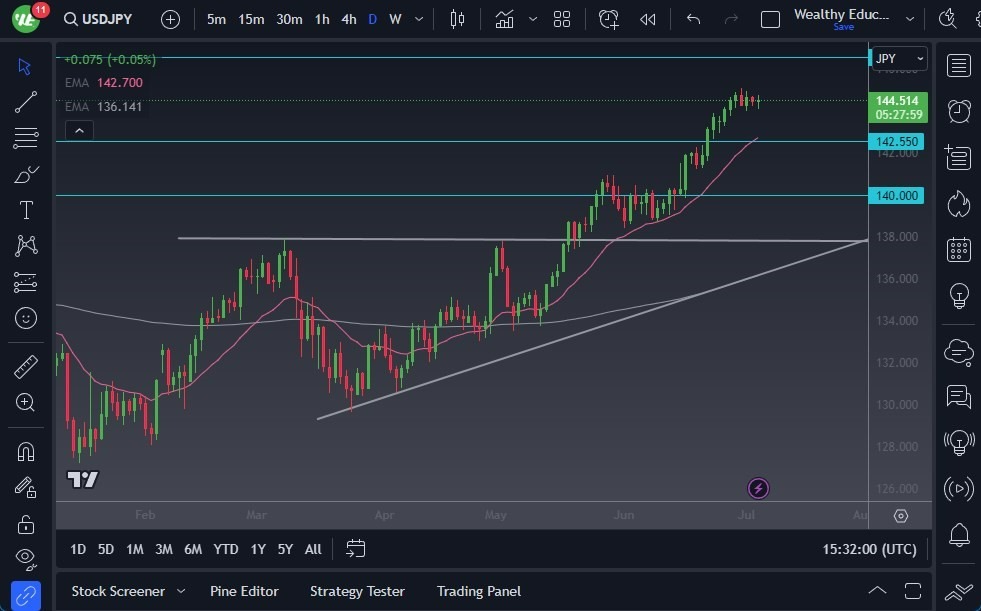Select the Trend Line drawing tool
Screen dimensions: 981x611
pyautogui.click(x=25, y=101)
